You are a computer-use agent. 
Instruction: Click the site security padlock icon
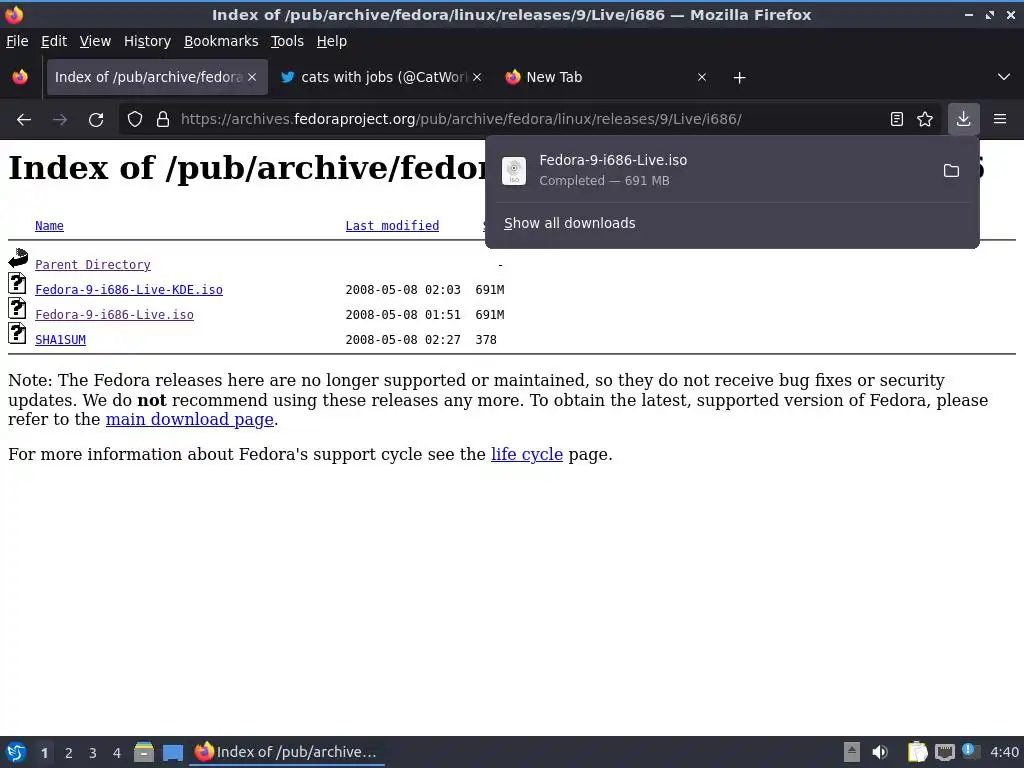163,120
